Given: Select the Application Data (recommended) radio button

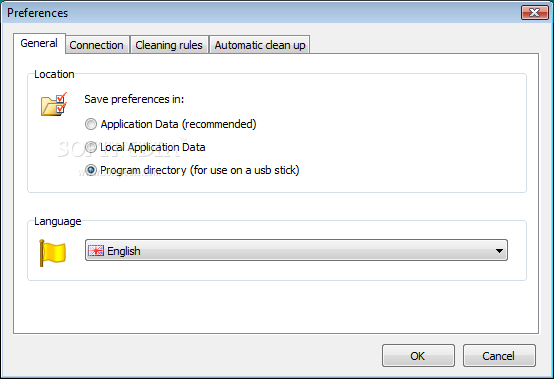Looking at the screenshot, I should click(x=91, y=124).
